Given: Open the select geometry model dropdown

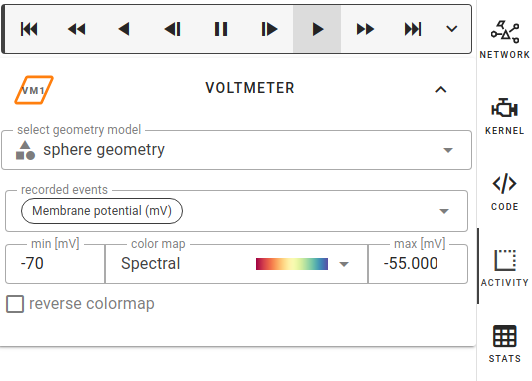Looking at the screenshot, I should (x=236, y=150).
